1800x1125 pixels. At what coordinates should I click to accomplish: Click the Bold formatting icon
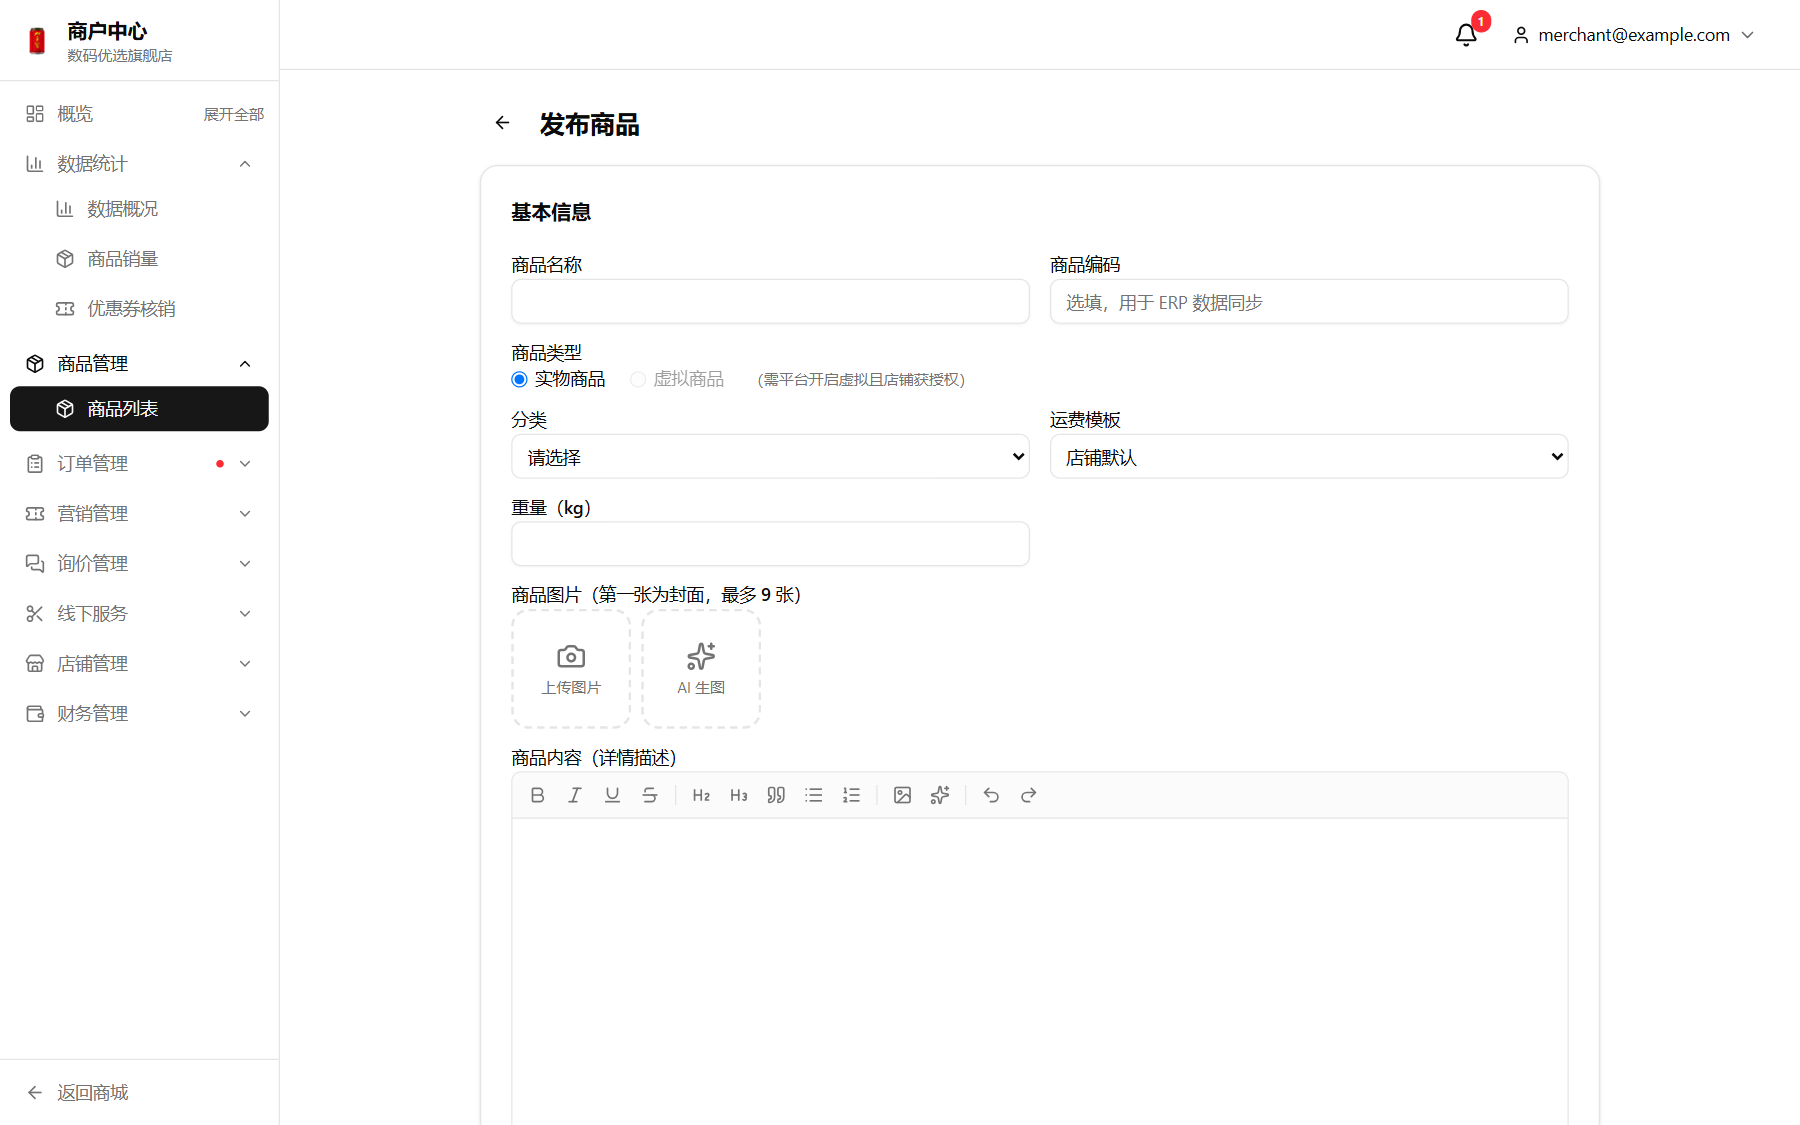tap(537, 795)
